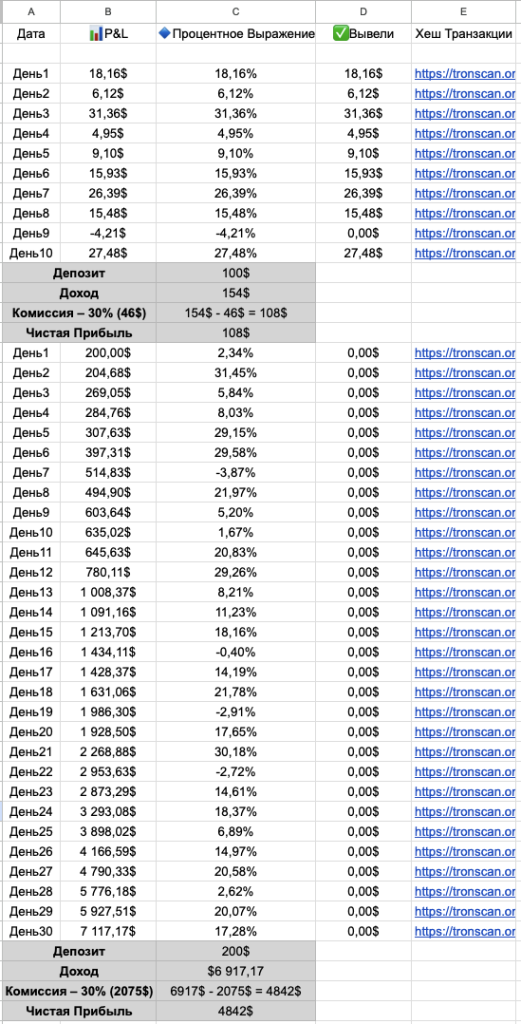Click the cell with 154$ - 46$ = 108$

236,313
